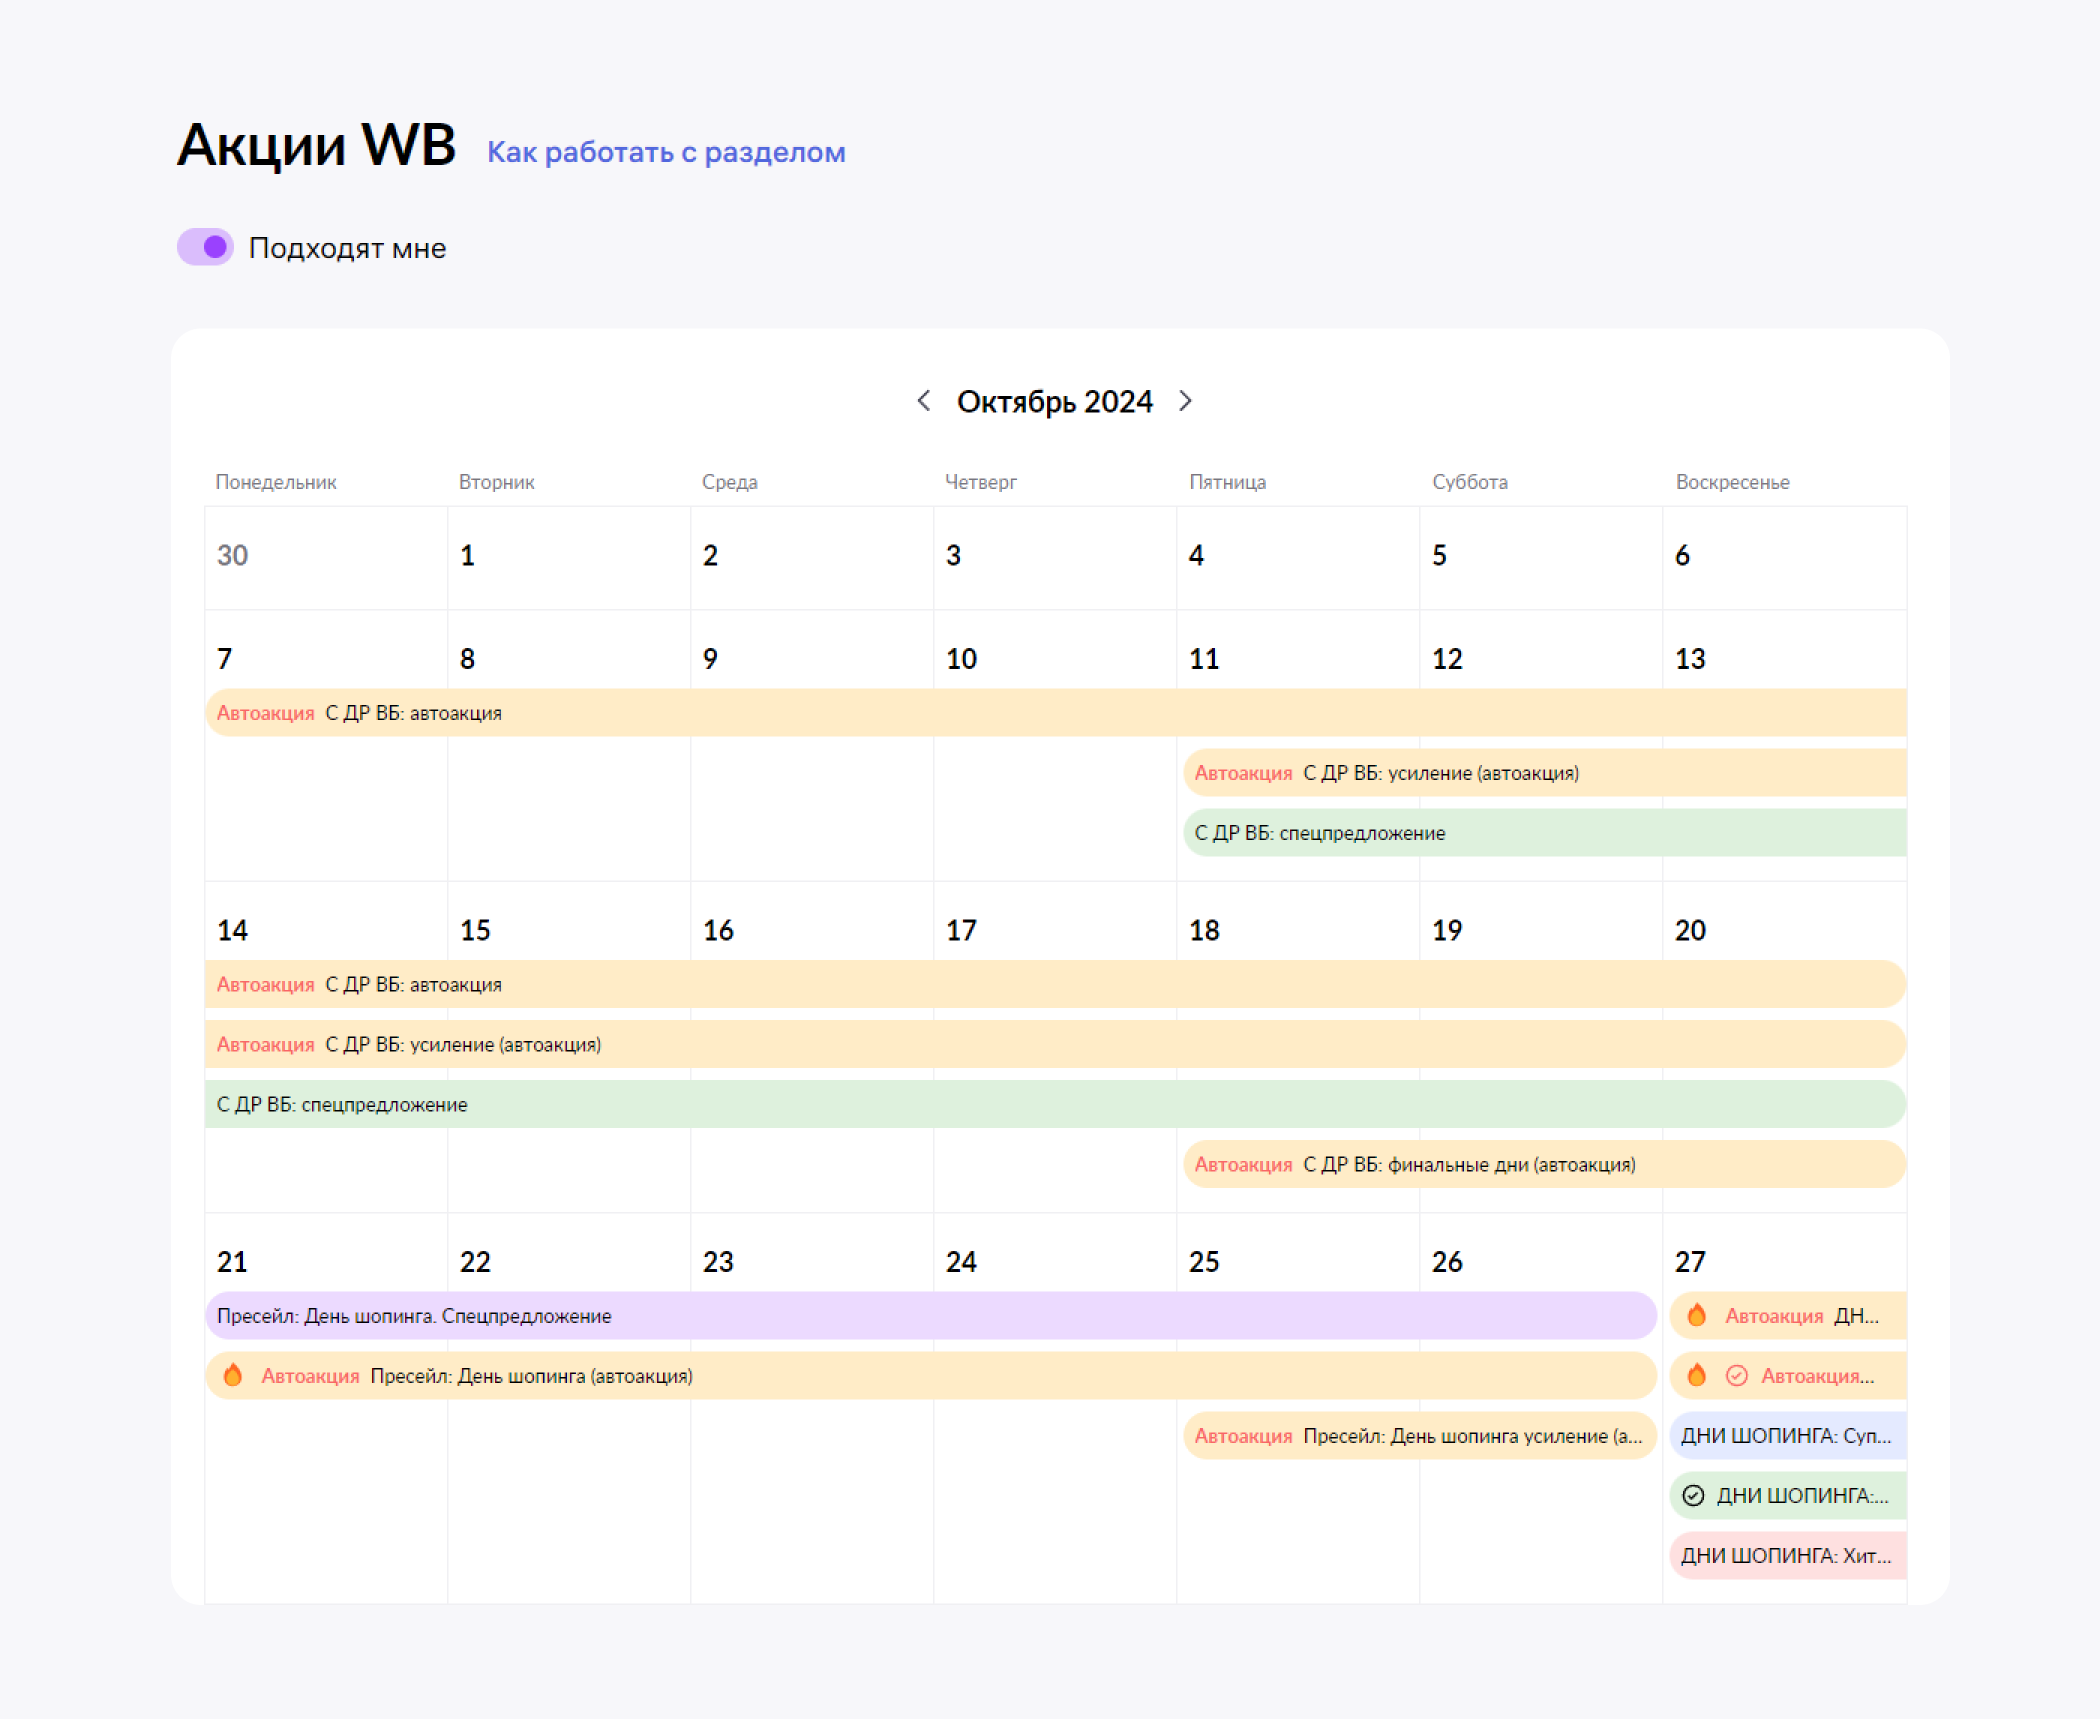Select day 27 in the calendar
This screenshot has width=2100, height=1719.
[x=1690, y=1262]
